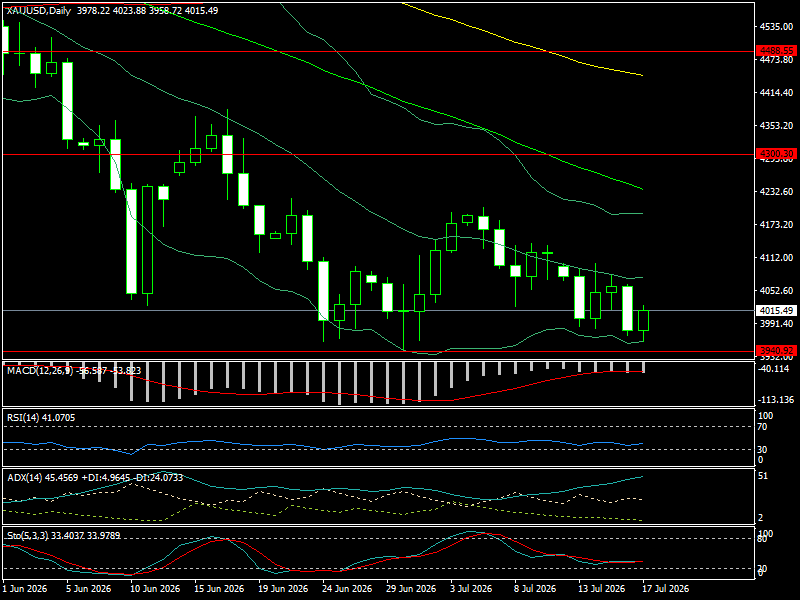
Task: Select the 4300.30 red price label
Action: coord(776,154)
